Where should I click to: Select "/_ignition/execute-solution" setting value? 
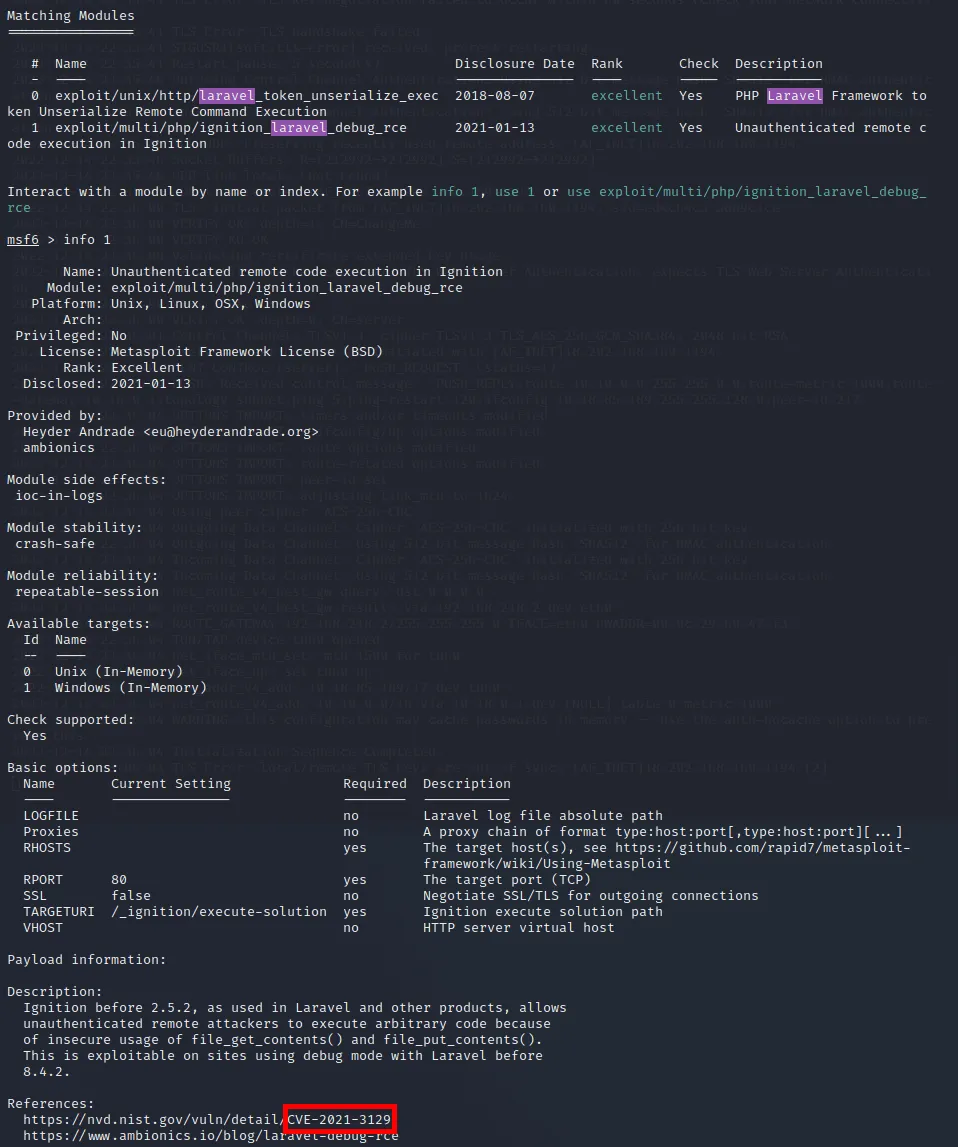point(219,912)
